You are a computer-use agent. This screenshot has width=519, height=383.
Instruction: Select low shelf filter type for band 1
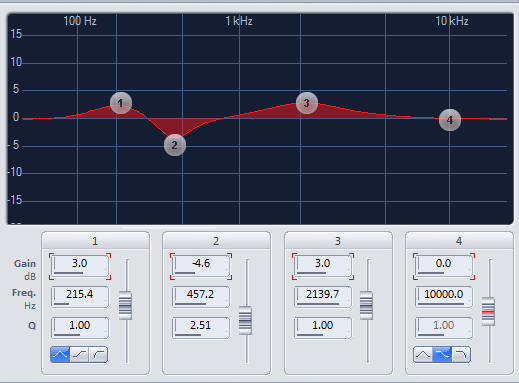79,354
